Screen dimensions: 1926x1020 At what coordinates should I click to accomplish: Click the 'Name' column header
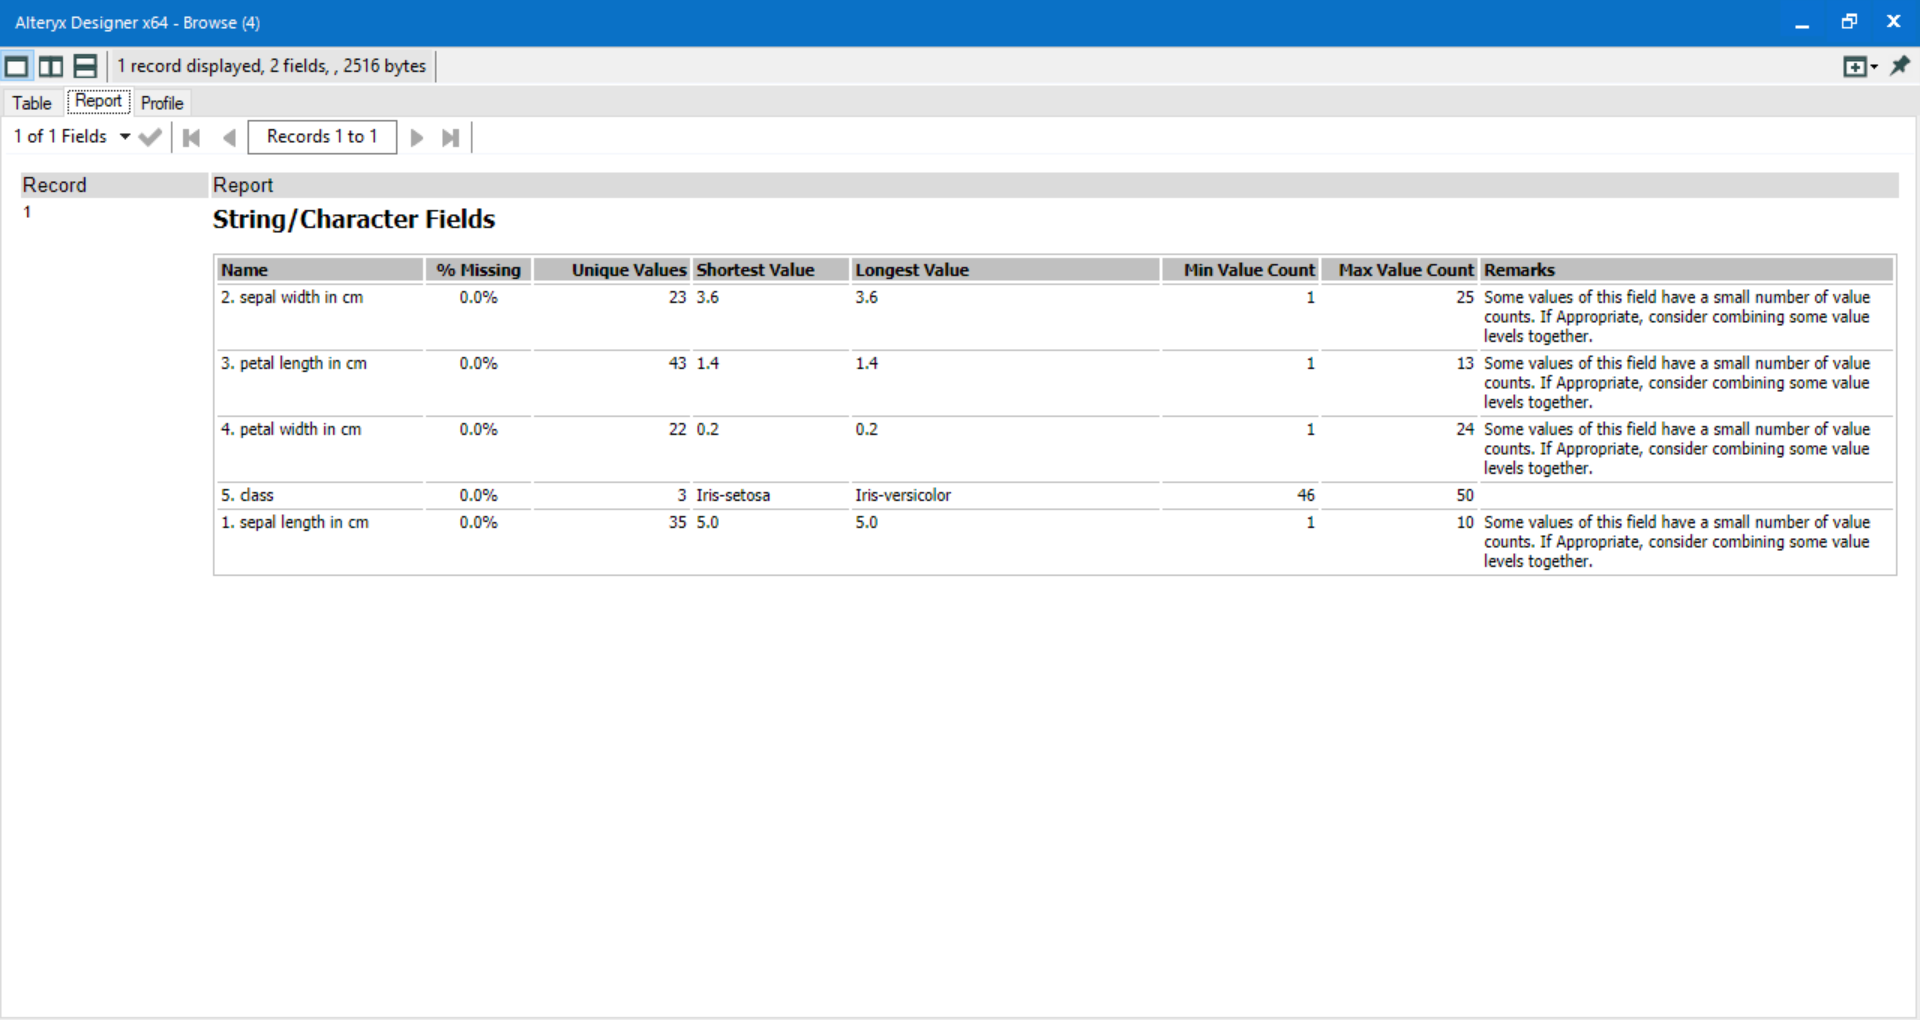244,269
